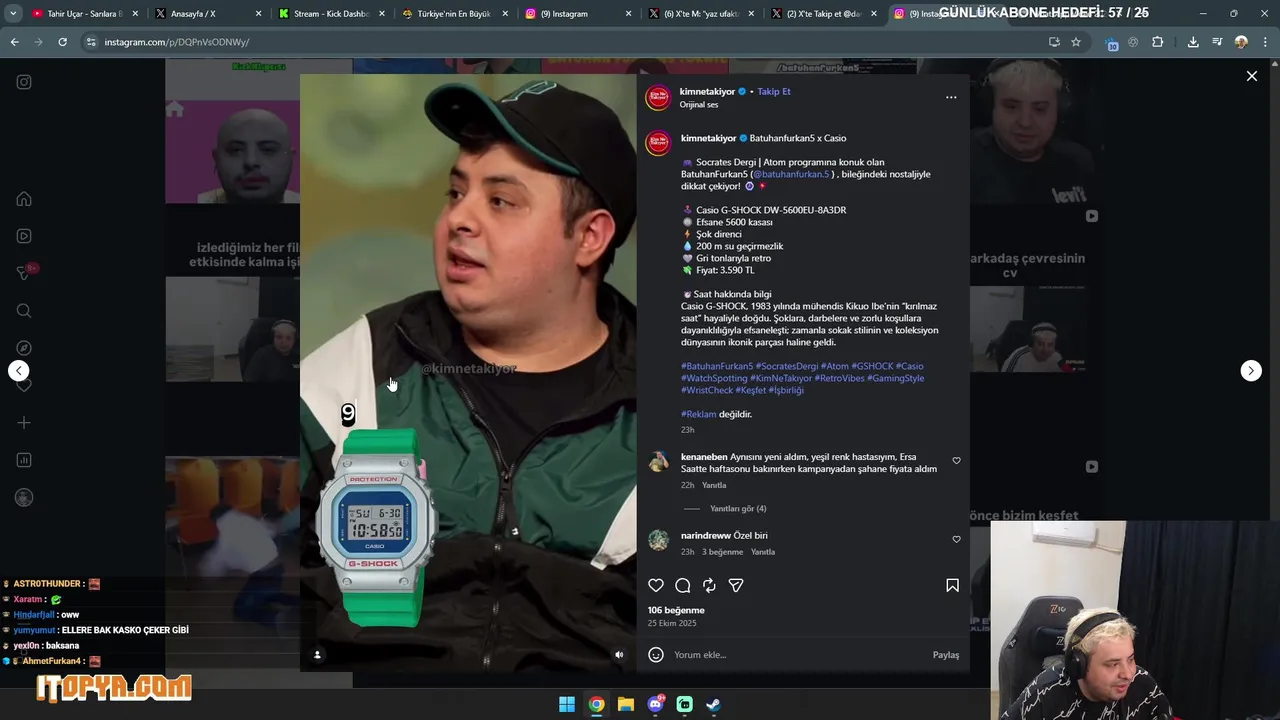Click the Instagram logo in the sidebar
Viewport: 1280px width, 720px height.
click(x=24, y=82)
